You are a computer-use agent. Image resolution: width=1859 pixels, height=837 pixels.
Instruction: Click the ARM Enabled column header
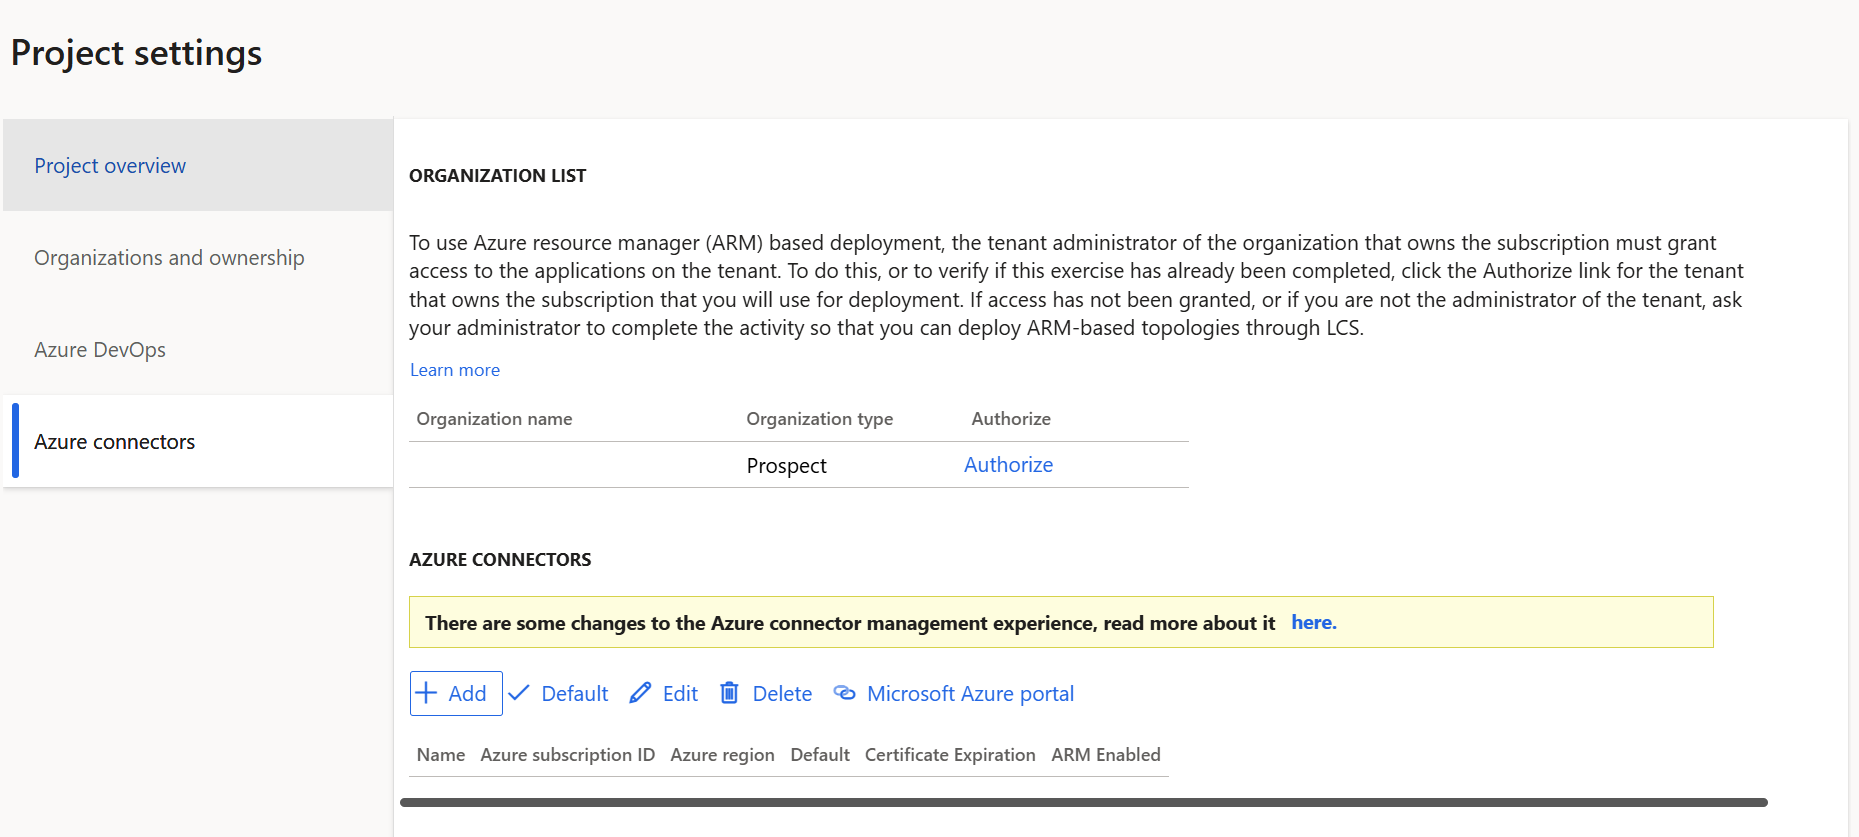click(x=1105, y=755)
